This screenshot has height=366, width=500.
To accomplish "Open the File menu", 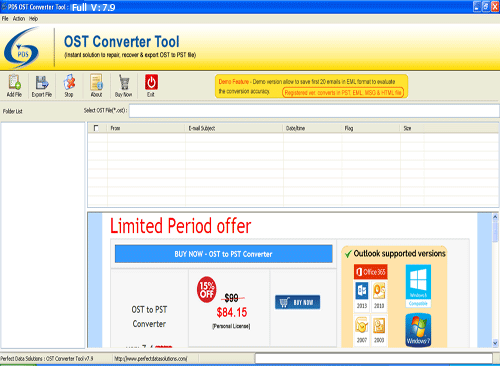I will pos(5,19).
